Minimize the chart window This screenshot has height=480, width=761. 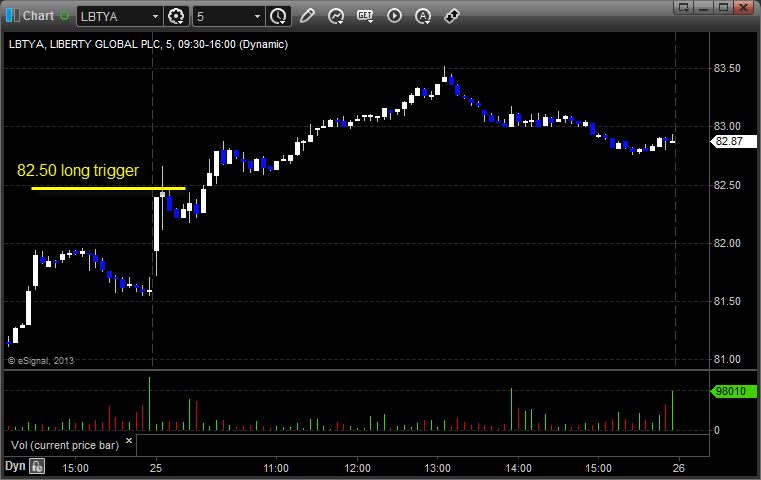pos(703,7)
